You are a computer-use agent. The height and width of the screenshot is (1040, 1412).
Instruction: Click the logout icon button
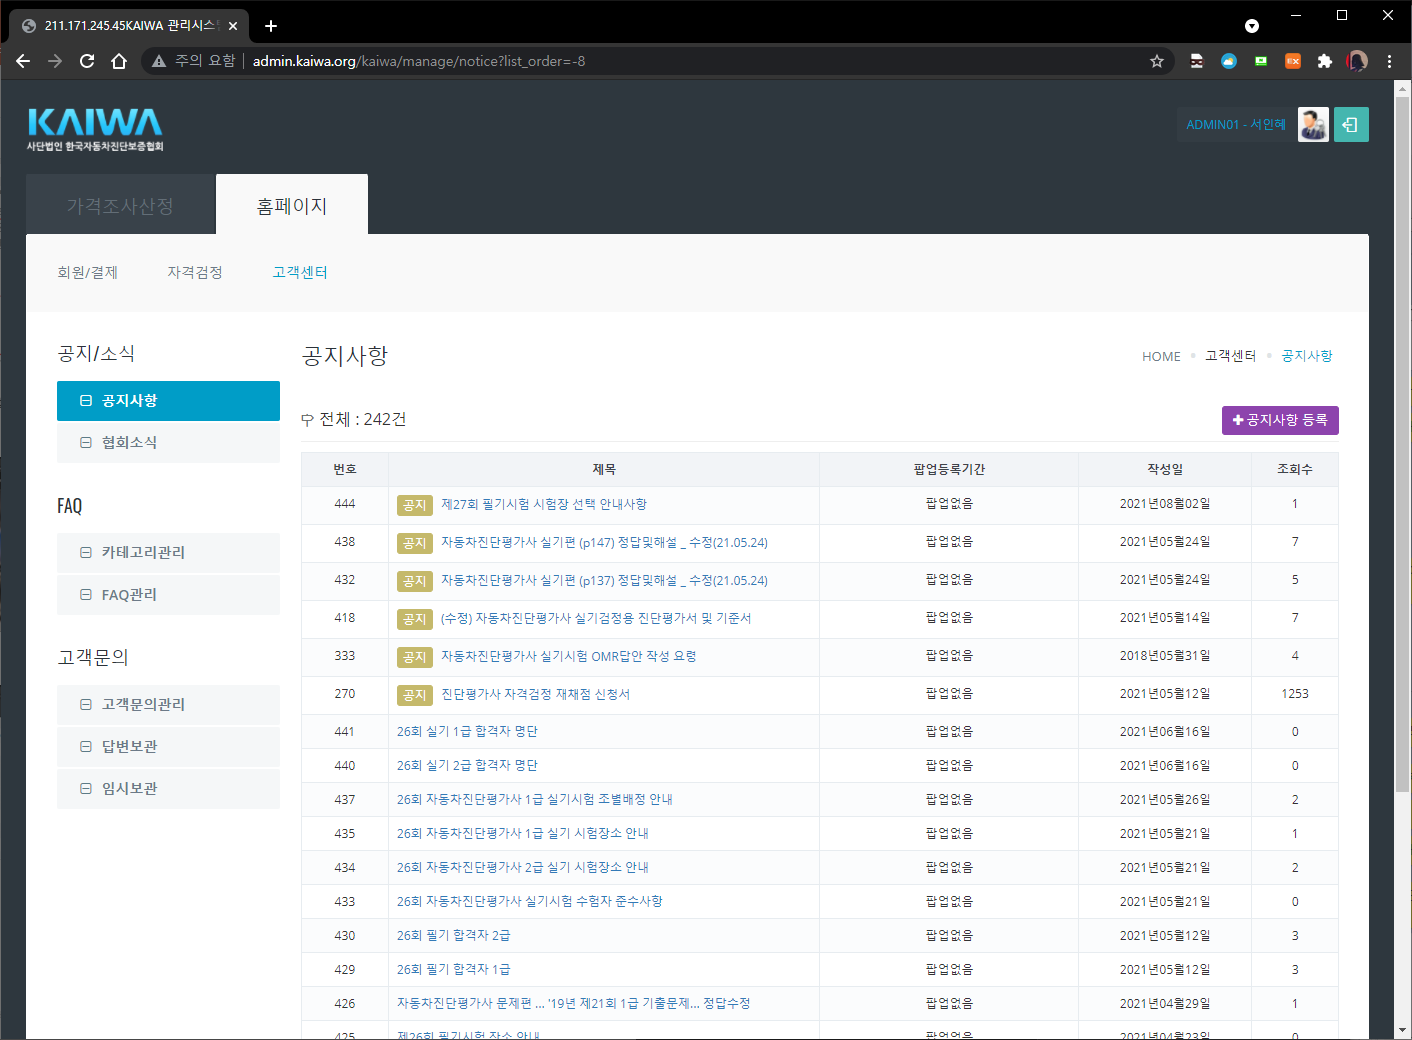[x=1351, y=125]
